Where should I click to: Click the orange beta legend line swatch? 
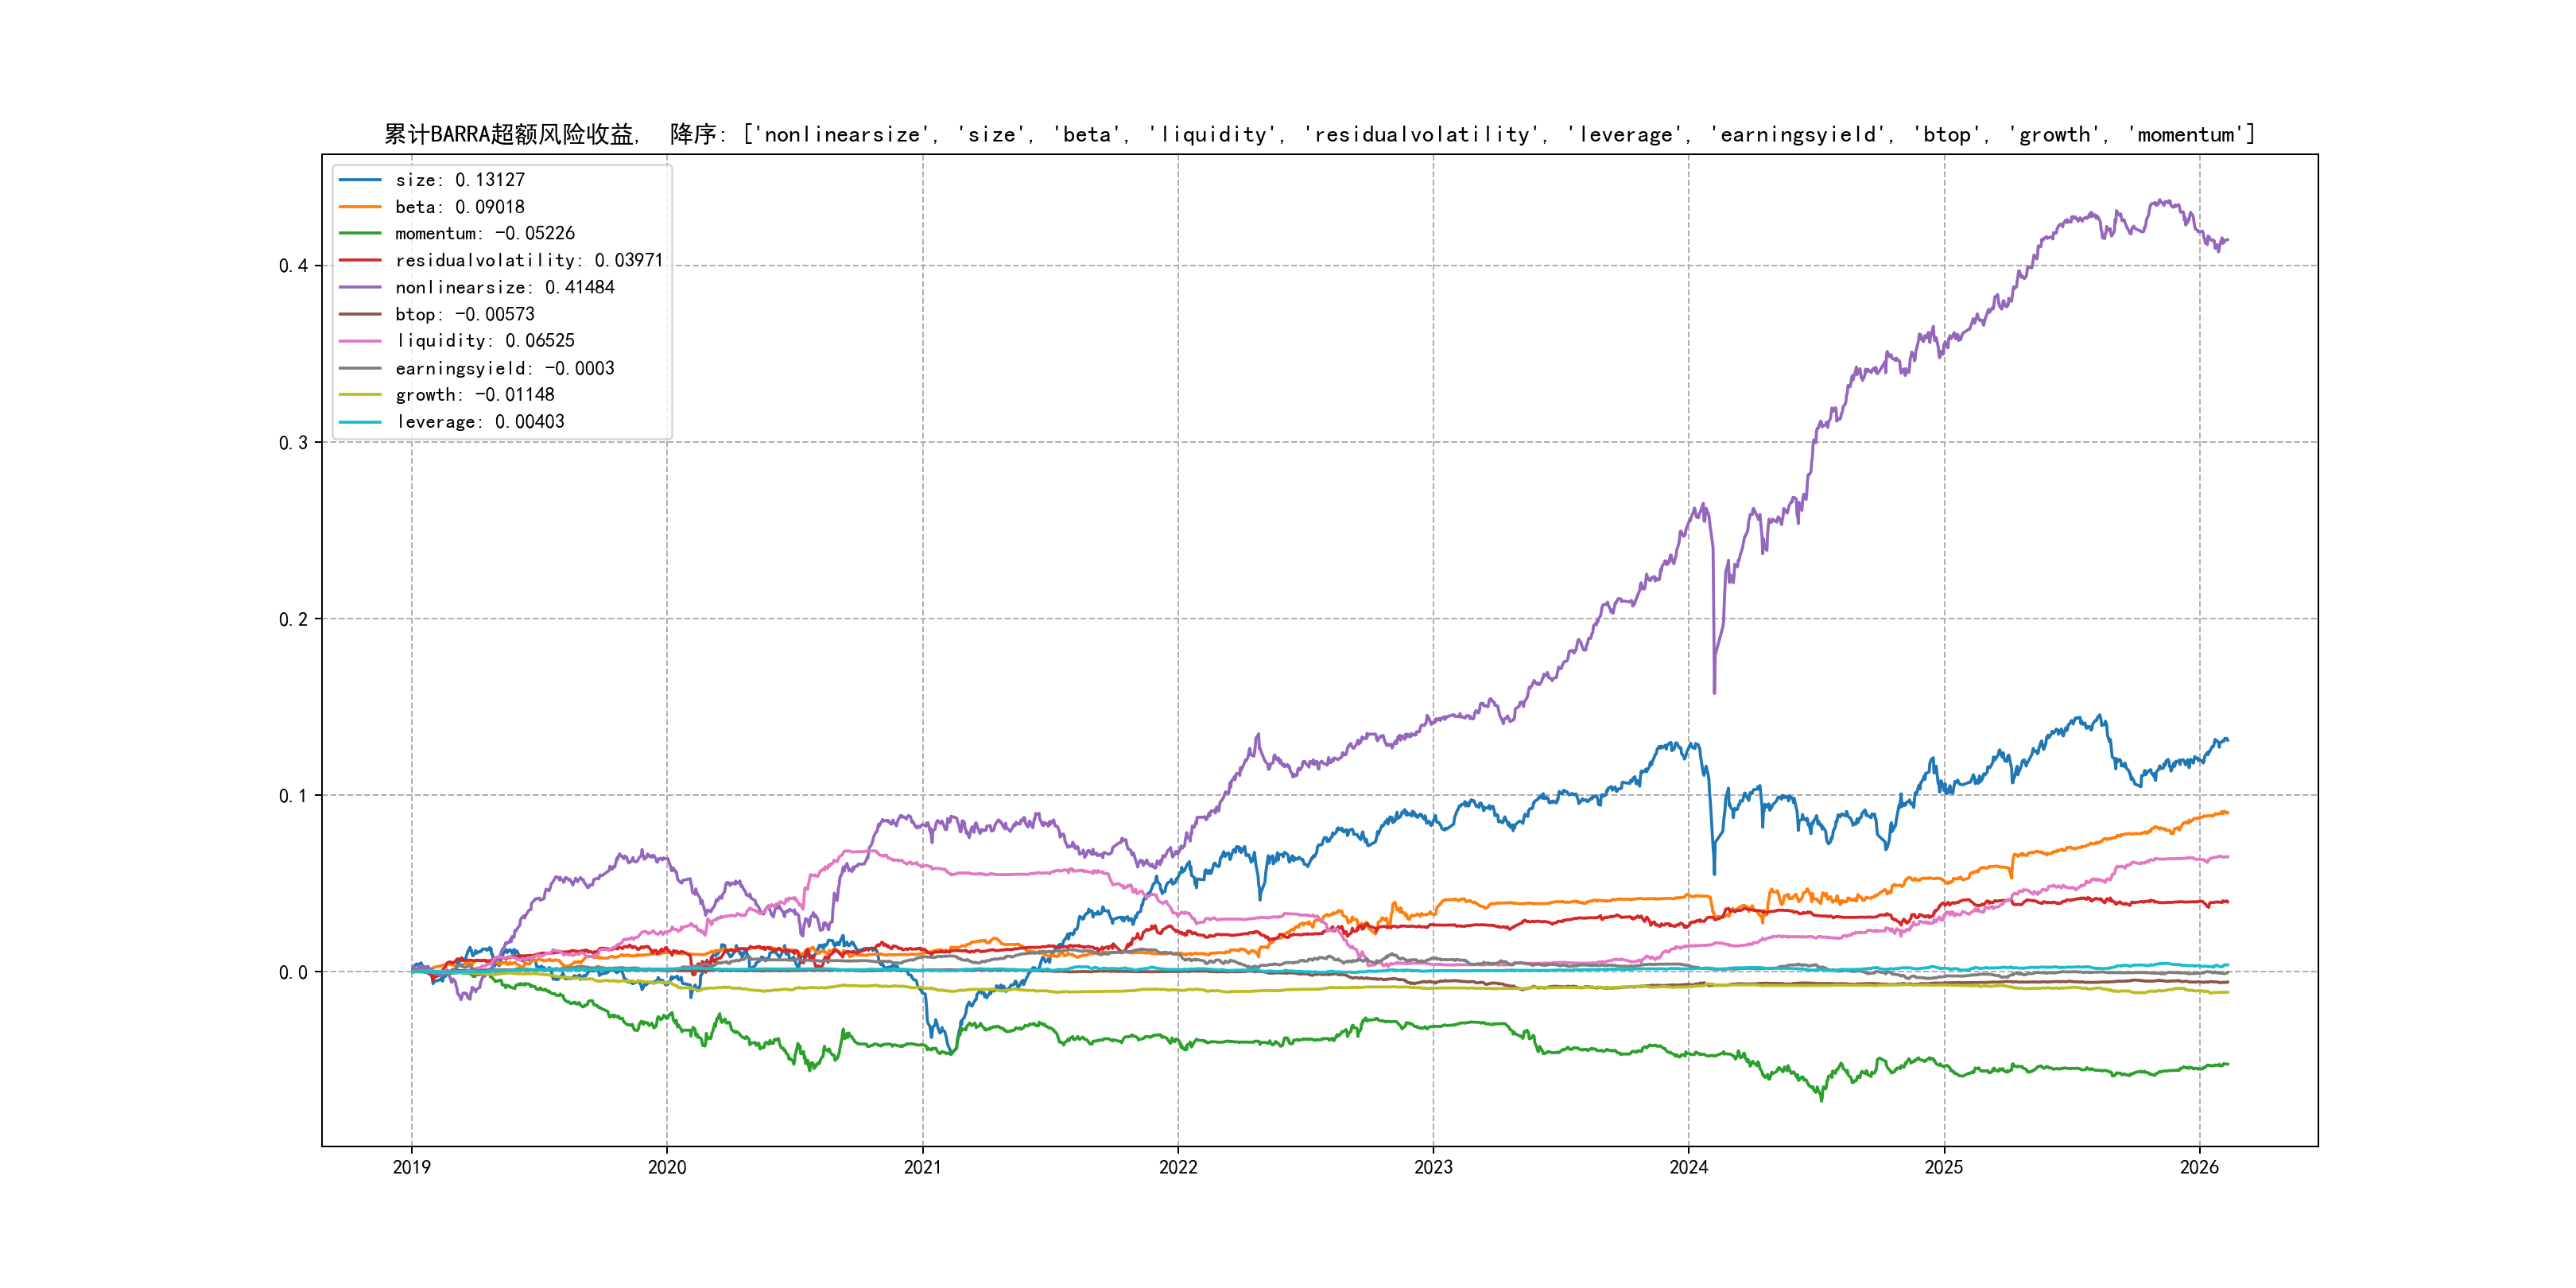pyautogui.click(x=360, y=207)
